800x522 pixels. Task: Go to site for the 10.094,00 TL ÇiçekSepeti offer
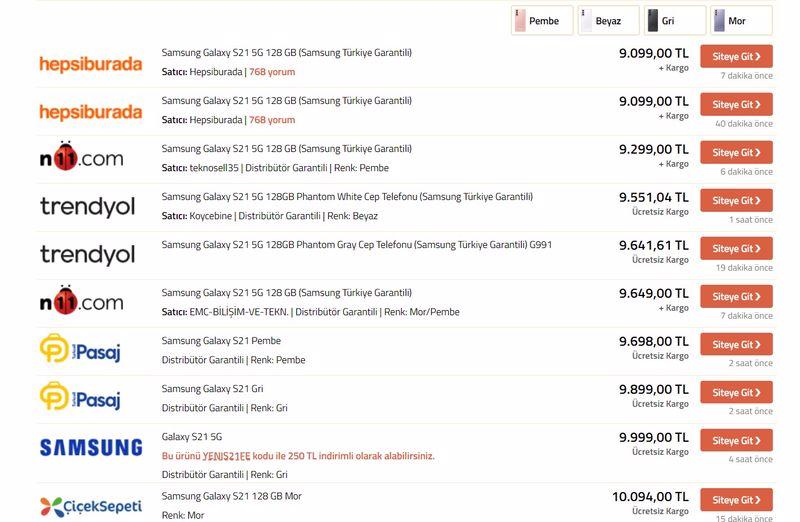click(736, 500)
